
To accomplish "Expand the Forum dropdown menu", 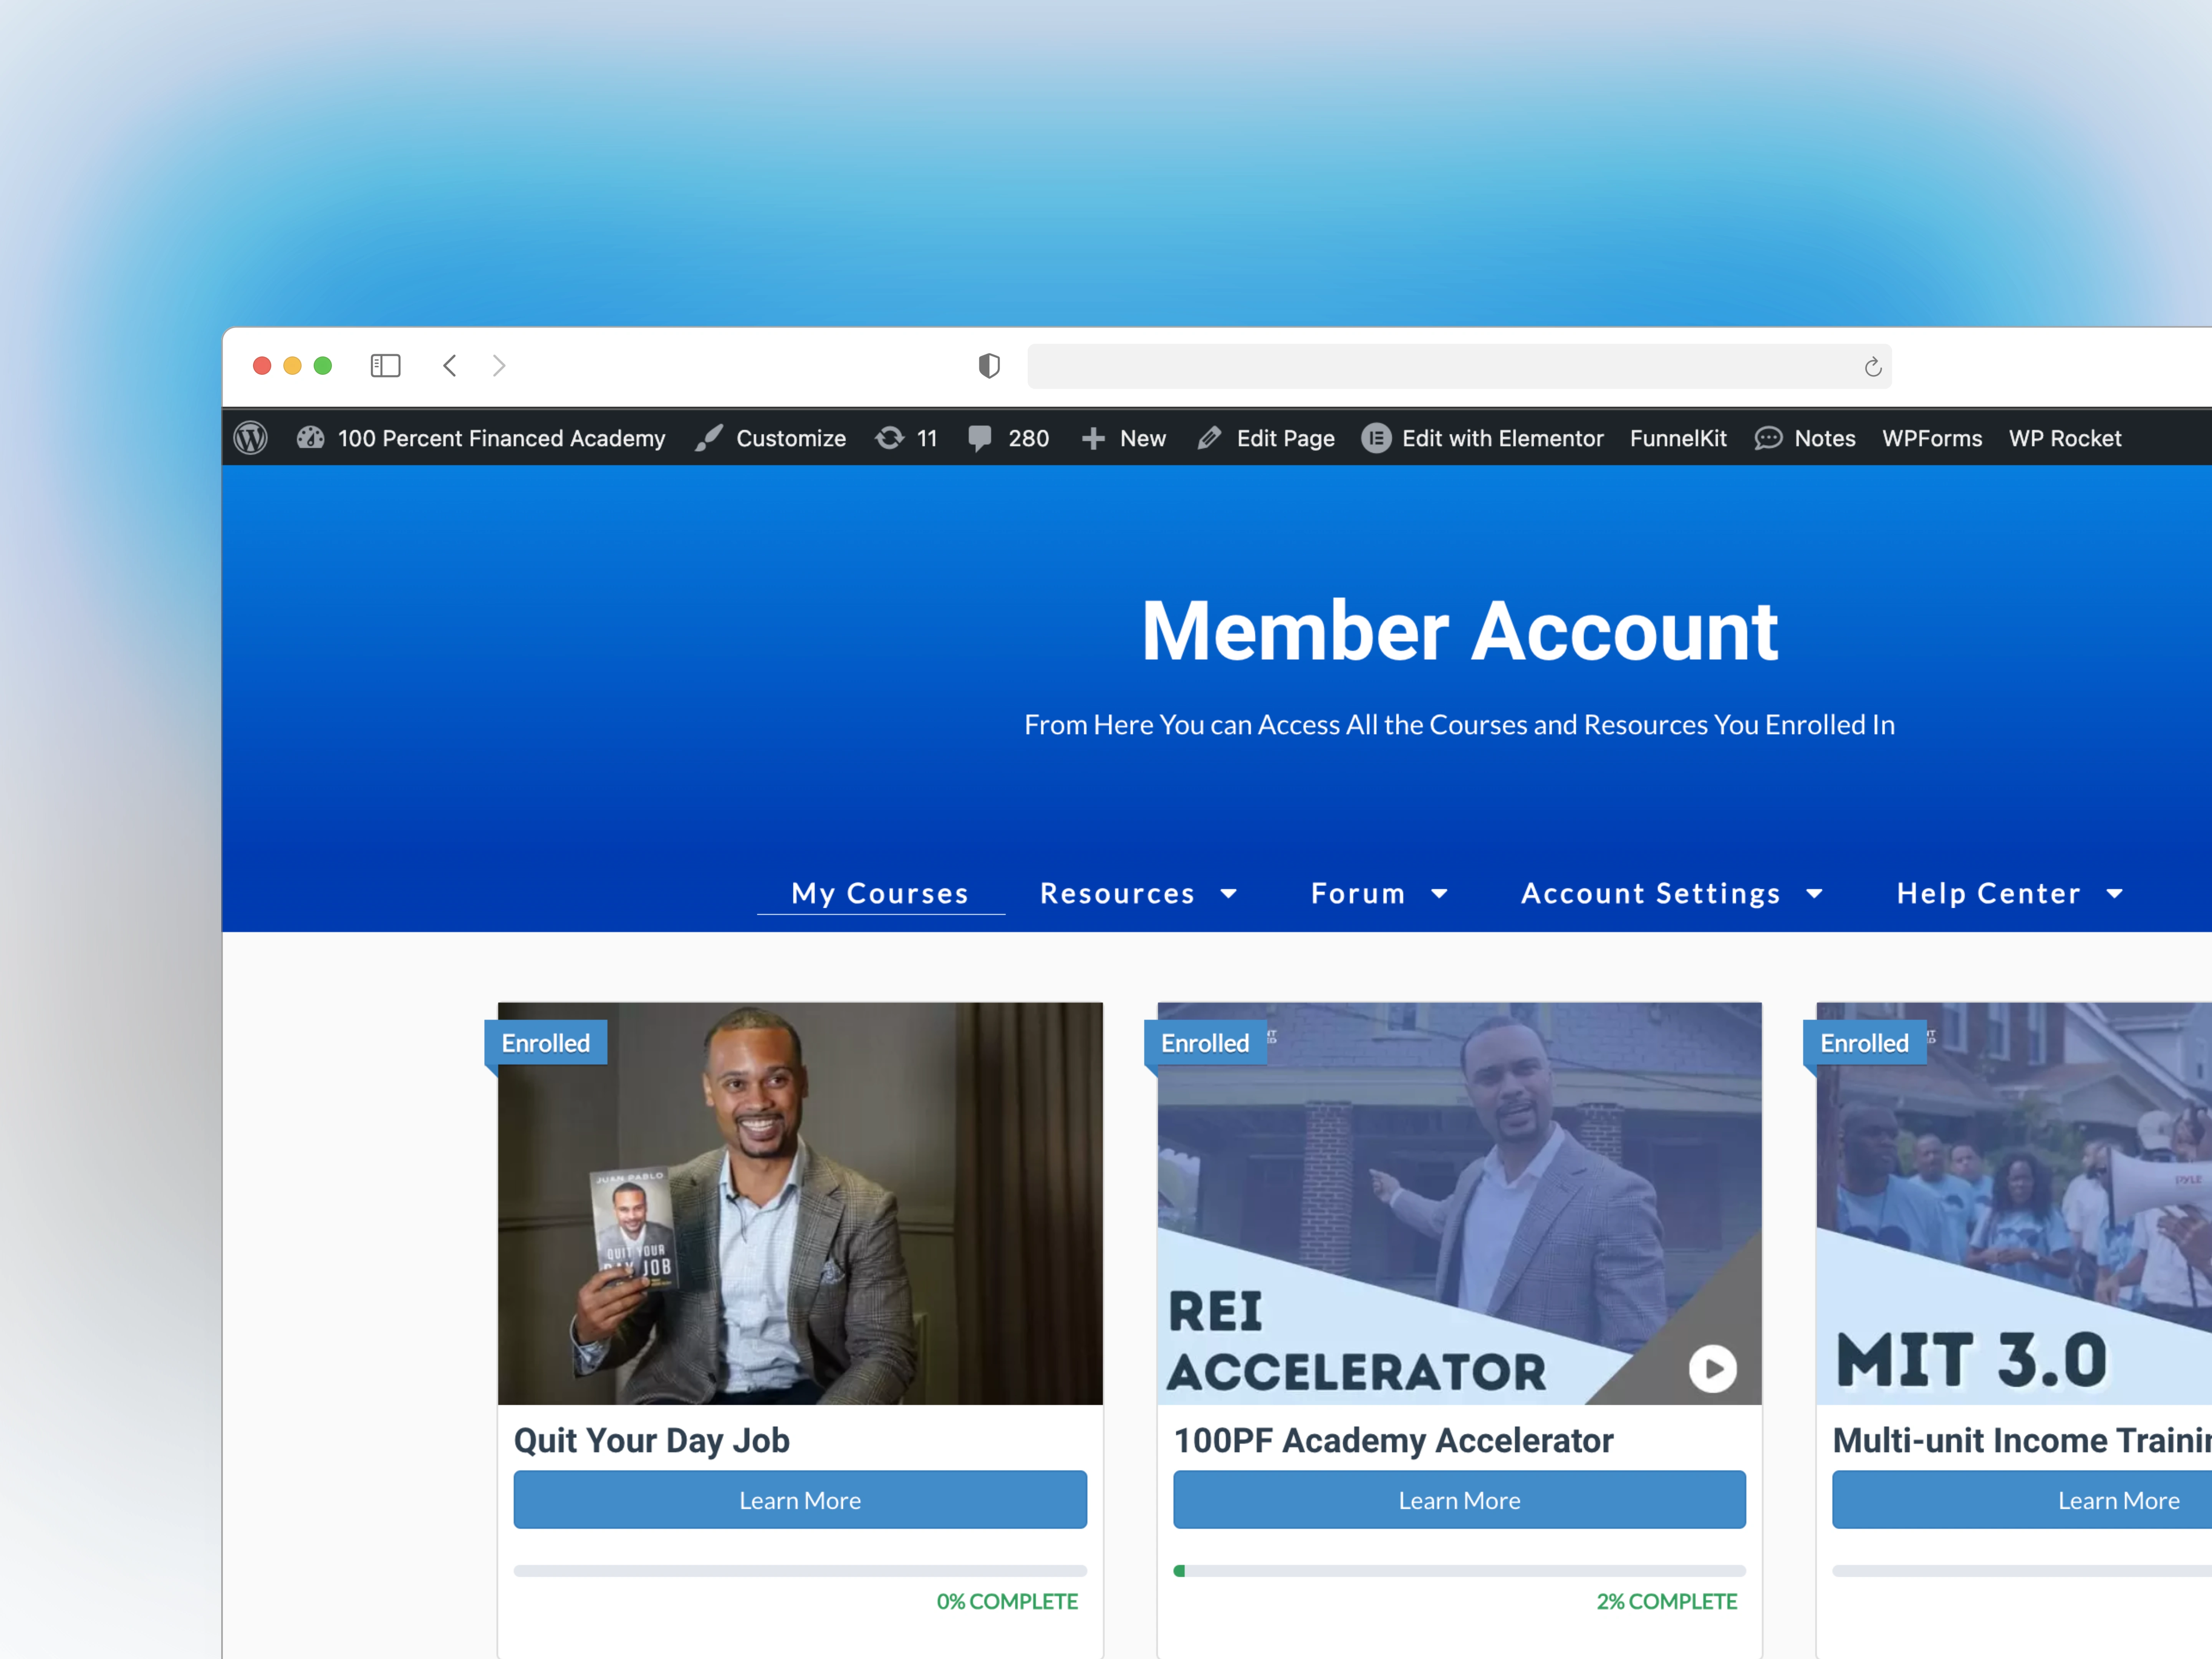I will pos(1358,893).
